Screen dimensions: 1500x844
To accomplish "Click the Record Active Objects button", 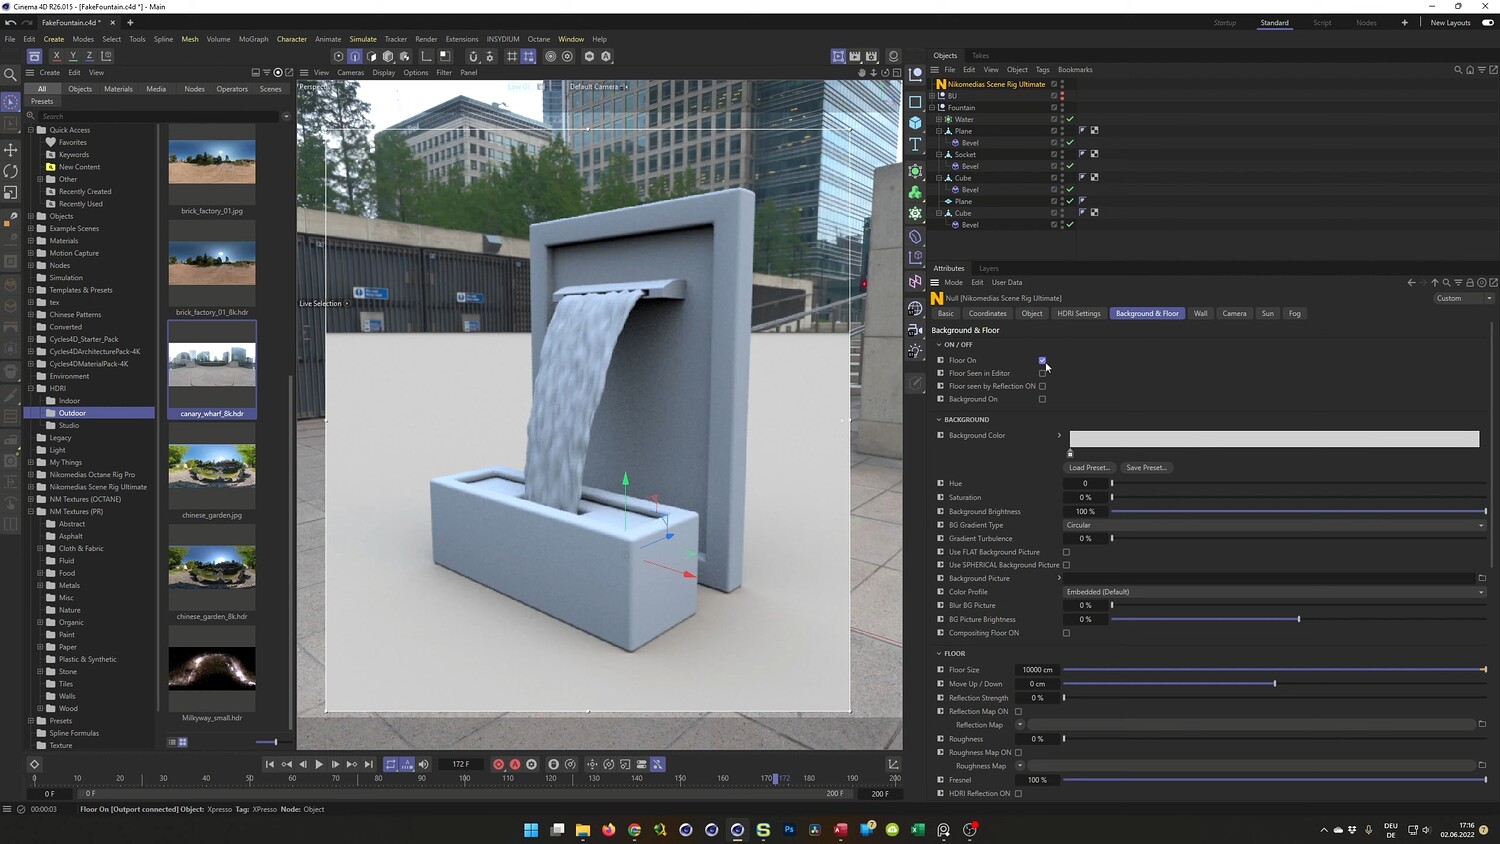I will coord(498,764).
